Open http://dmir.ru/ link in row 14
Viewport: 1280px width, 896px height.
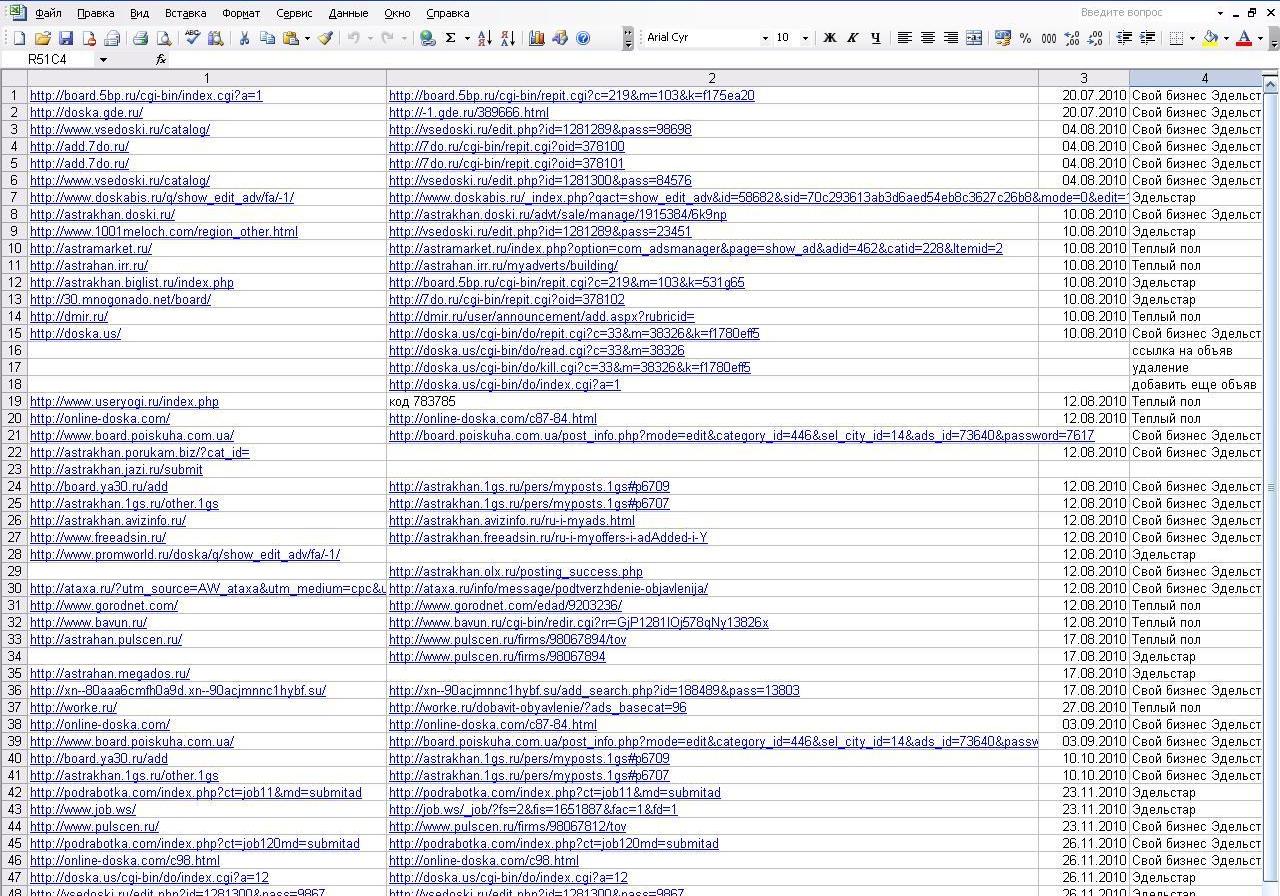point(69,316)
